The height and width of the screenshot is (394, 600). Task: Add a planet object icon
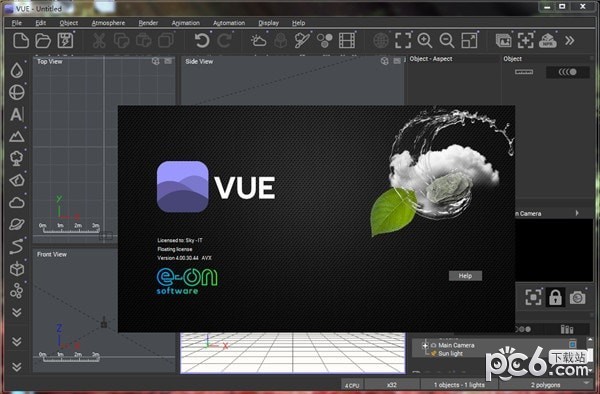(16, 224)
